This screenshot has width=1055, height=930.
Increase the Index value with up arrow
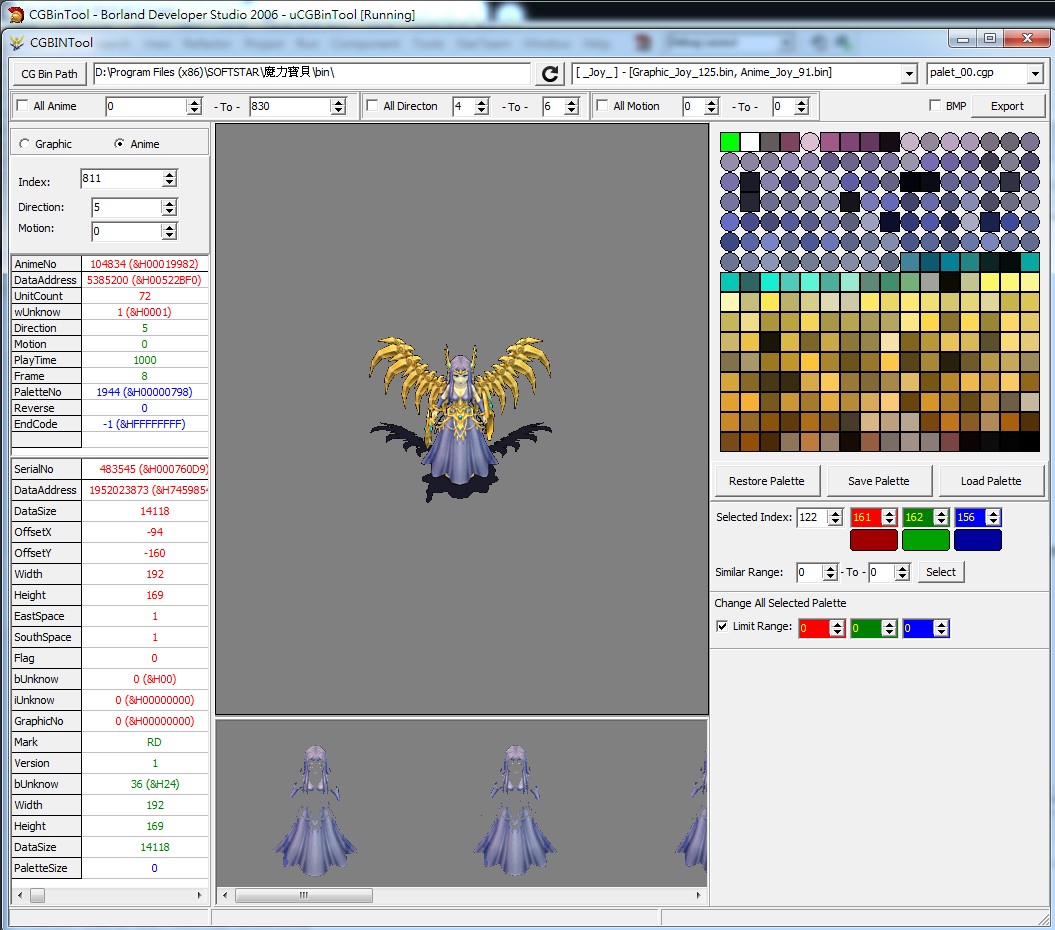point(169,174)
